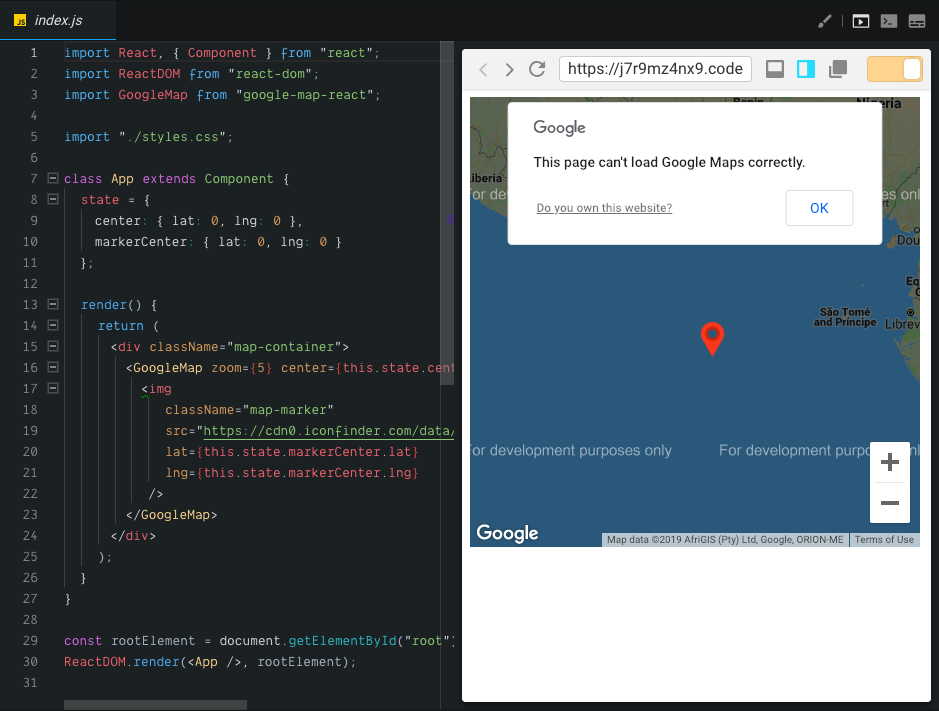Zoom in on the map with the plus control
This screenshot has width=939, height=711.
pos(889,461)
